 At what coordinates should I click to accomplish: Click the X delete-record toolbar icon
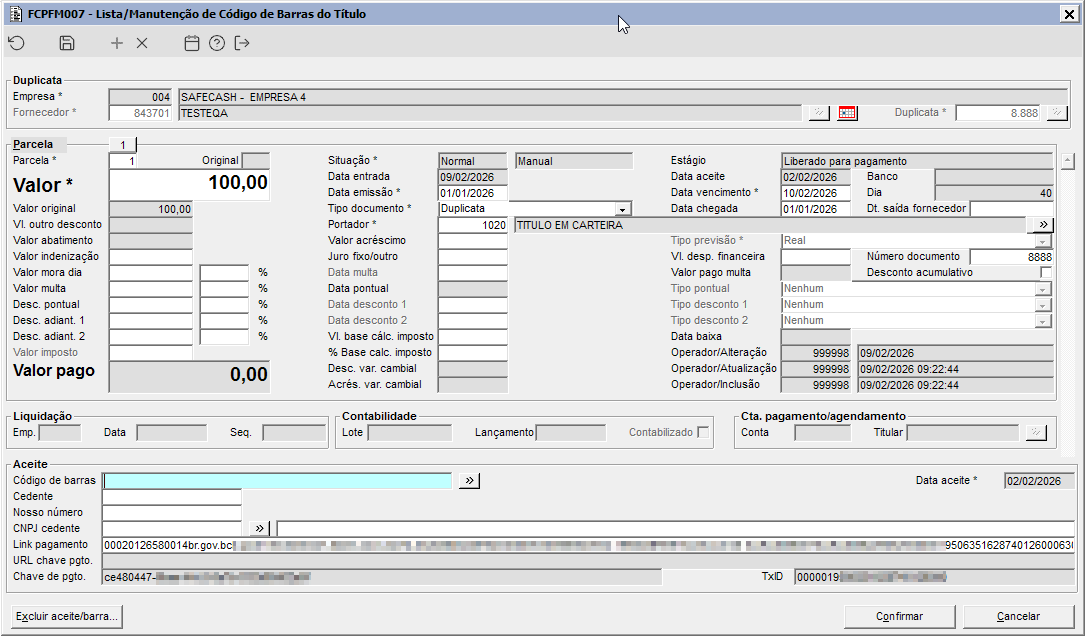pos(142,43)
